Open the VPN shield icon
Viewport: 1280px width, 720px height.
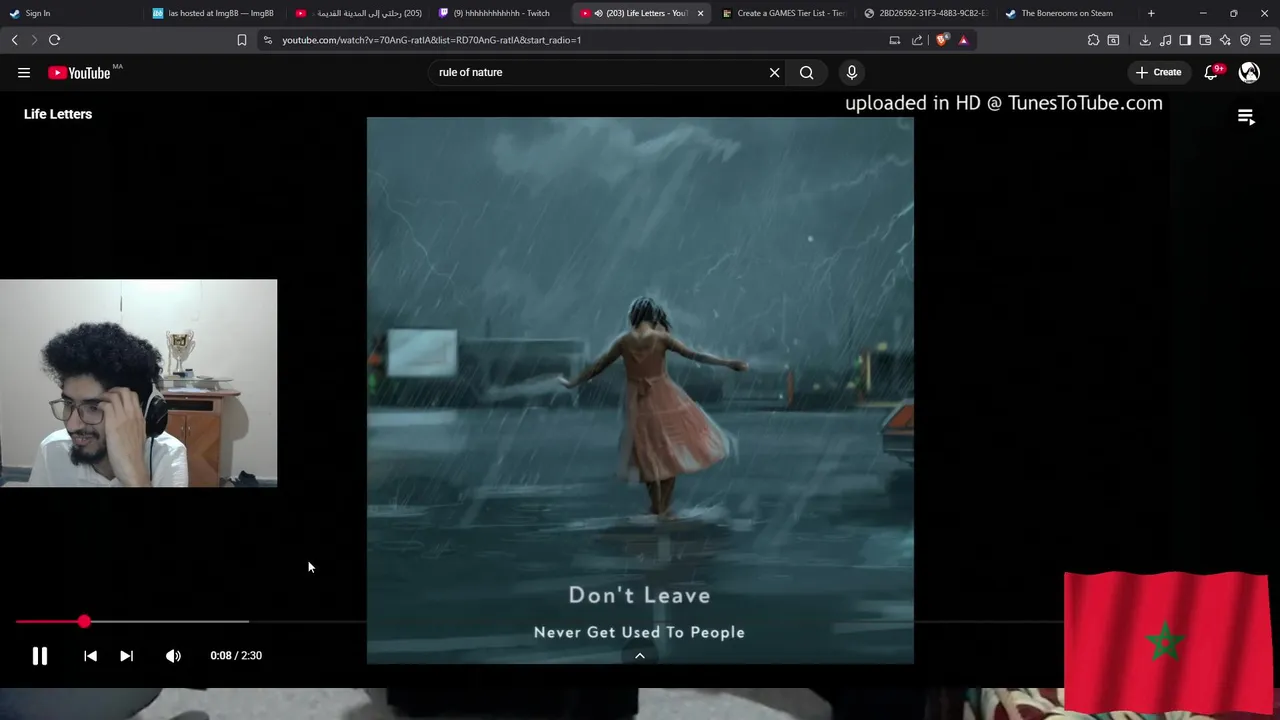[x=1245, y=40]
